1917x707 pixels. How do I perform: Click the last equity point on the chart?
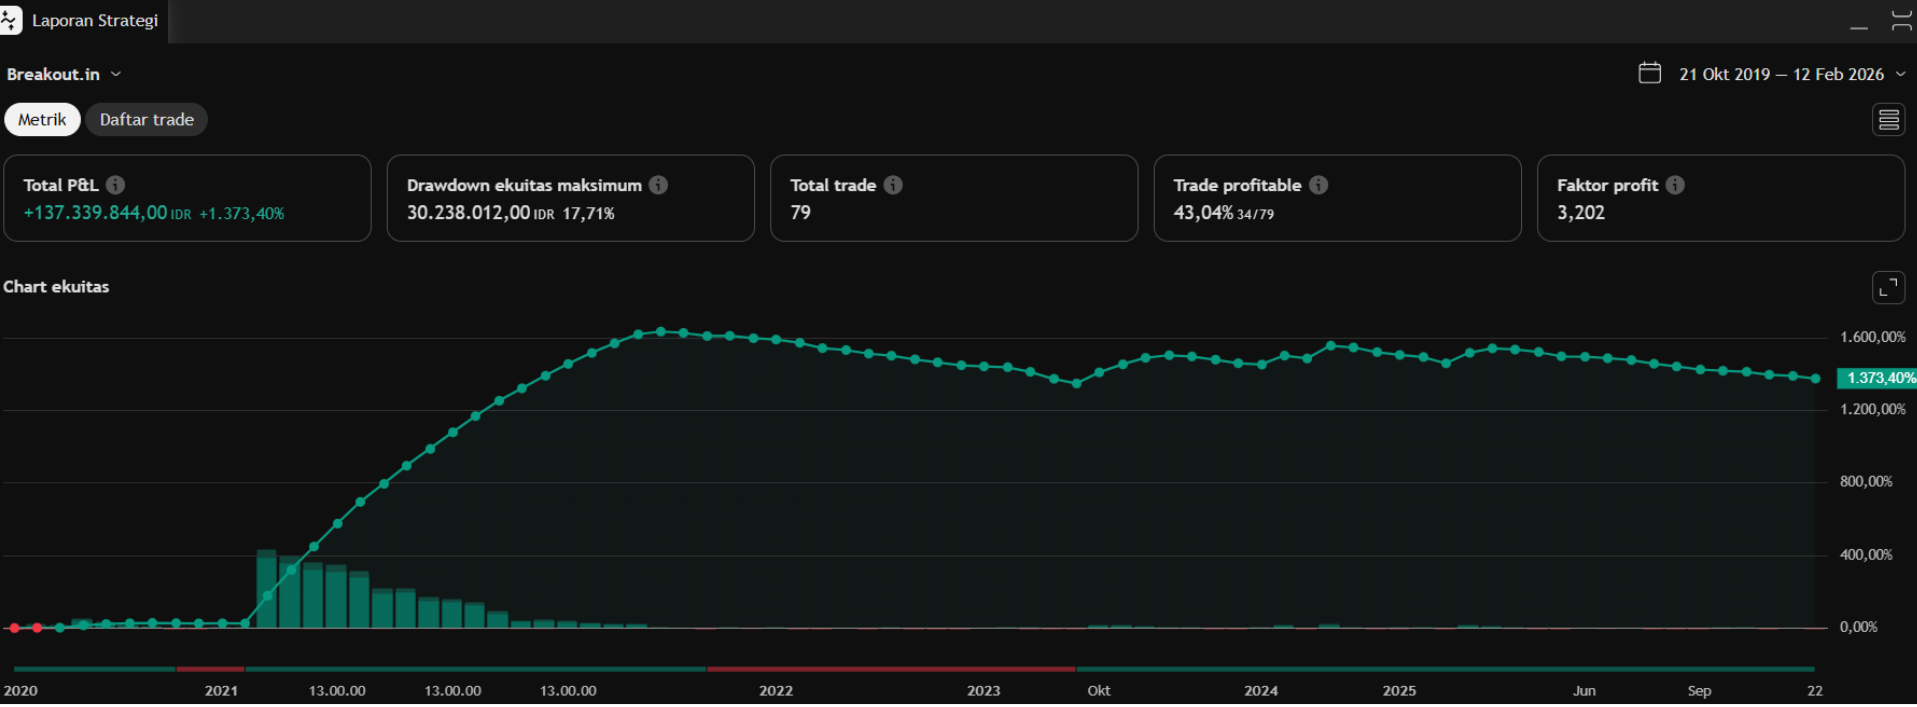click(1816, 379)
